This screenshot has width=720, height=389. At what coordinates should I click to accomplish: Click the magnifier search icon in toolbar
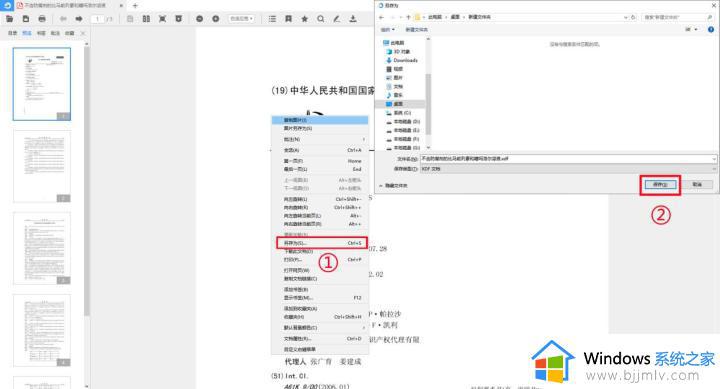coord(321,19)
